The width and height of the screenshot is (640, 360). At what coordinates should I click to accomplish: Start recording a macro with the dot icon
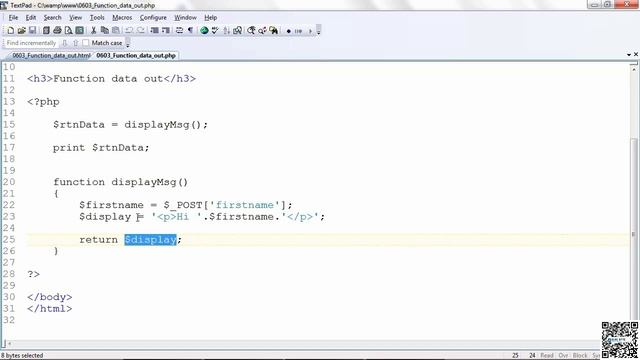(289, 31)
